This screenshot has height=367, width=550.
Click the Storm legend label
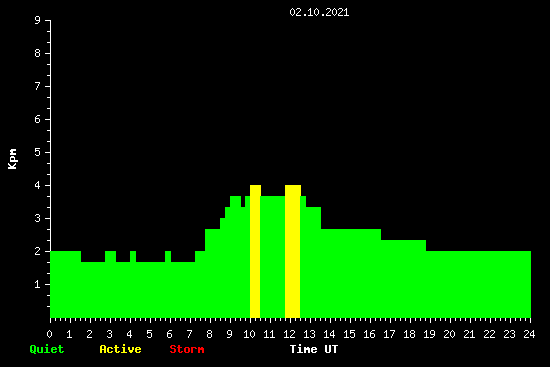187,349
